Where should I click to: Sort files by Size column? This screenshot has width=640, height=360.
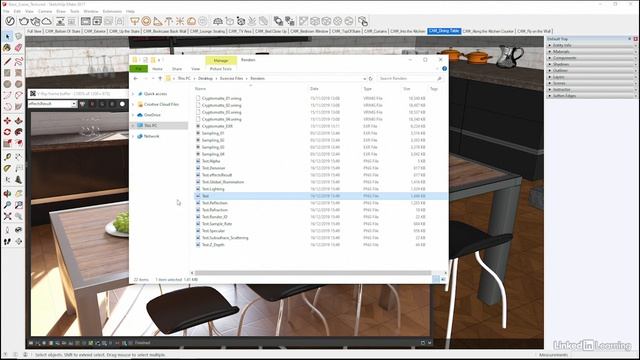tap(407, 89)
